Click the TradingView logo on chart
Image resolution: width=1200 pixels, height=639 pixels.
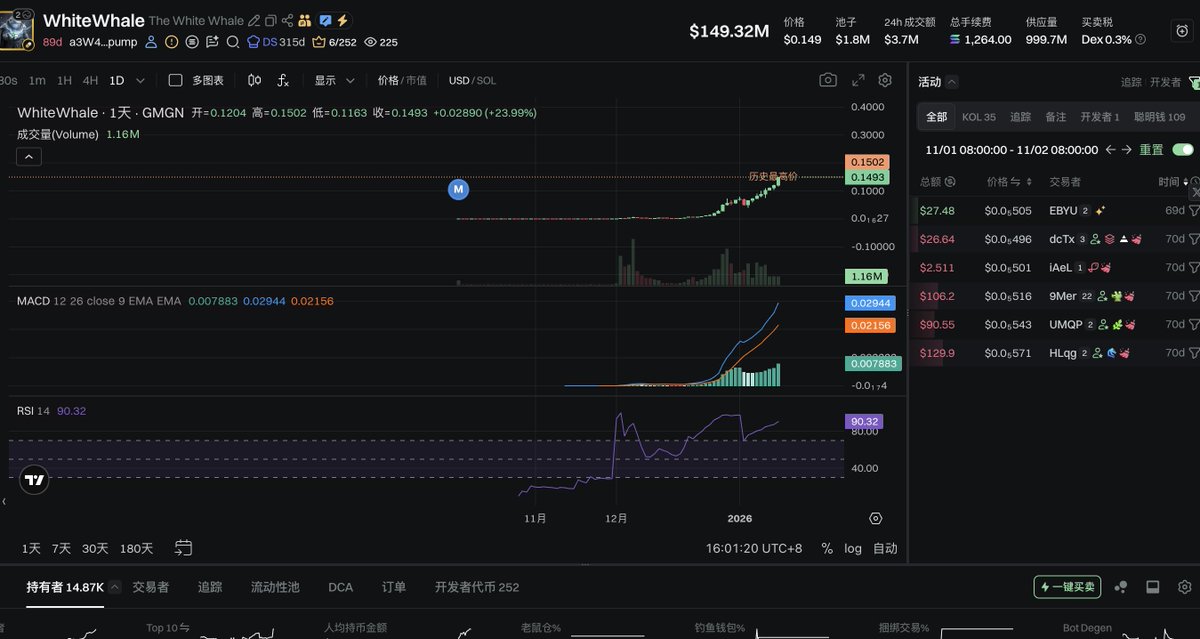[x=34, y=479]
